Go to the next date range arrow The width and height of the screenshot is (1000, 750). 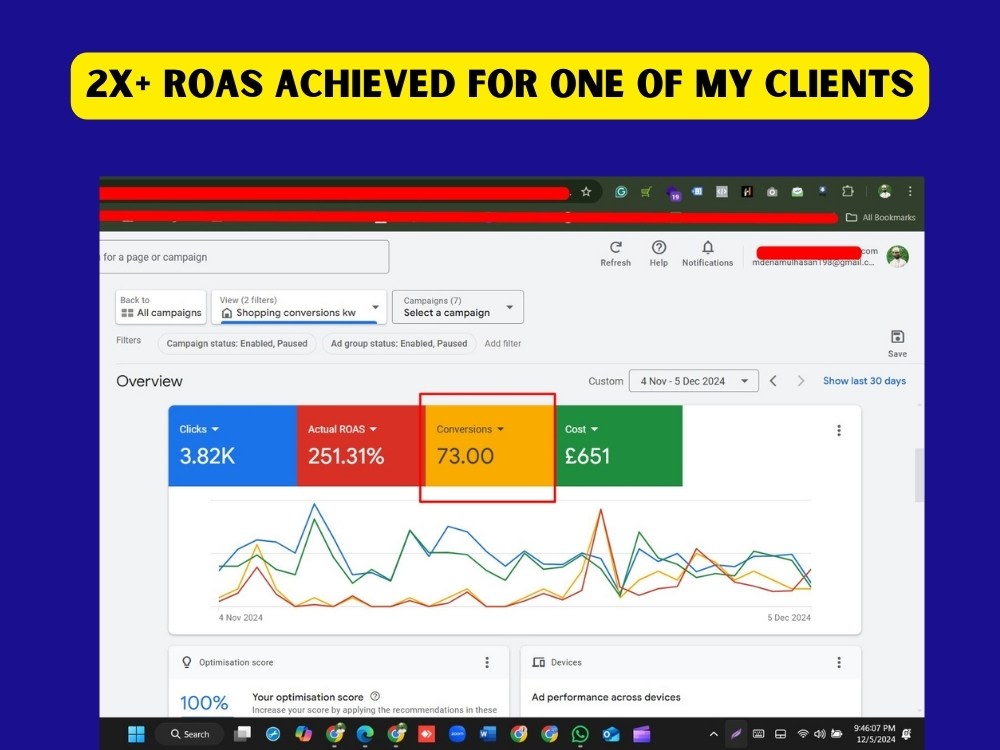click(800, 381)
